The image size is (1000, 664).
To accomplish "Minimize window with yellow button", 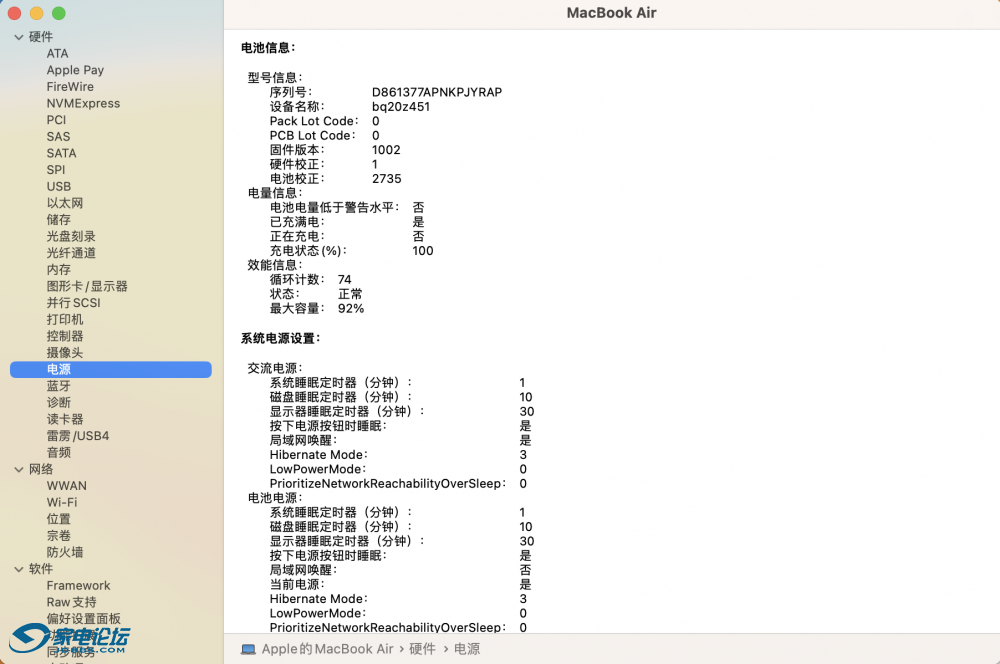I will pyautogui.click(x=37, y=13).
